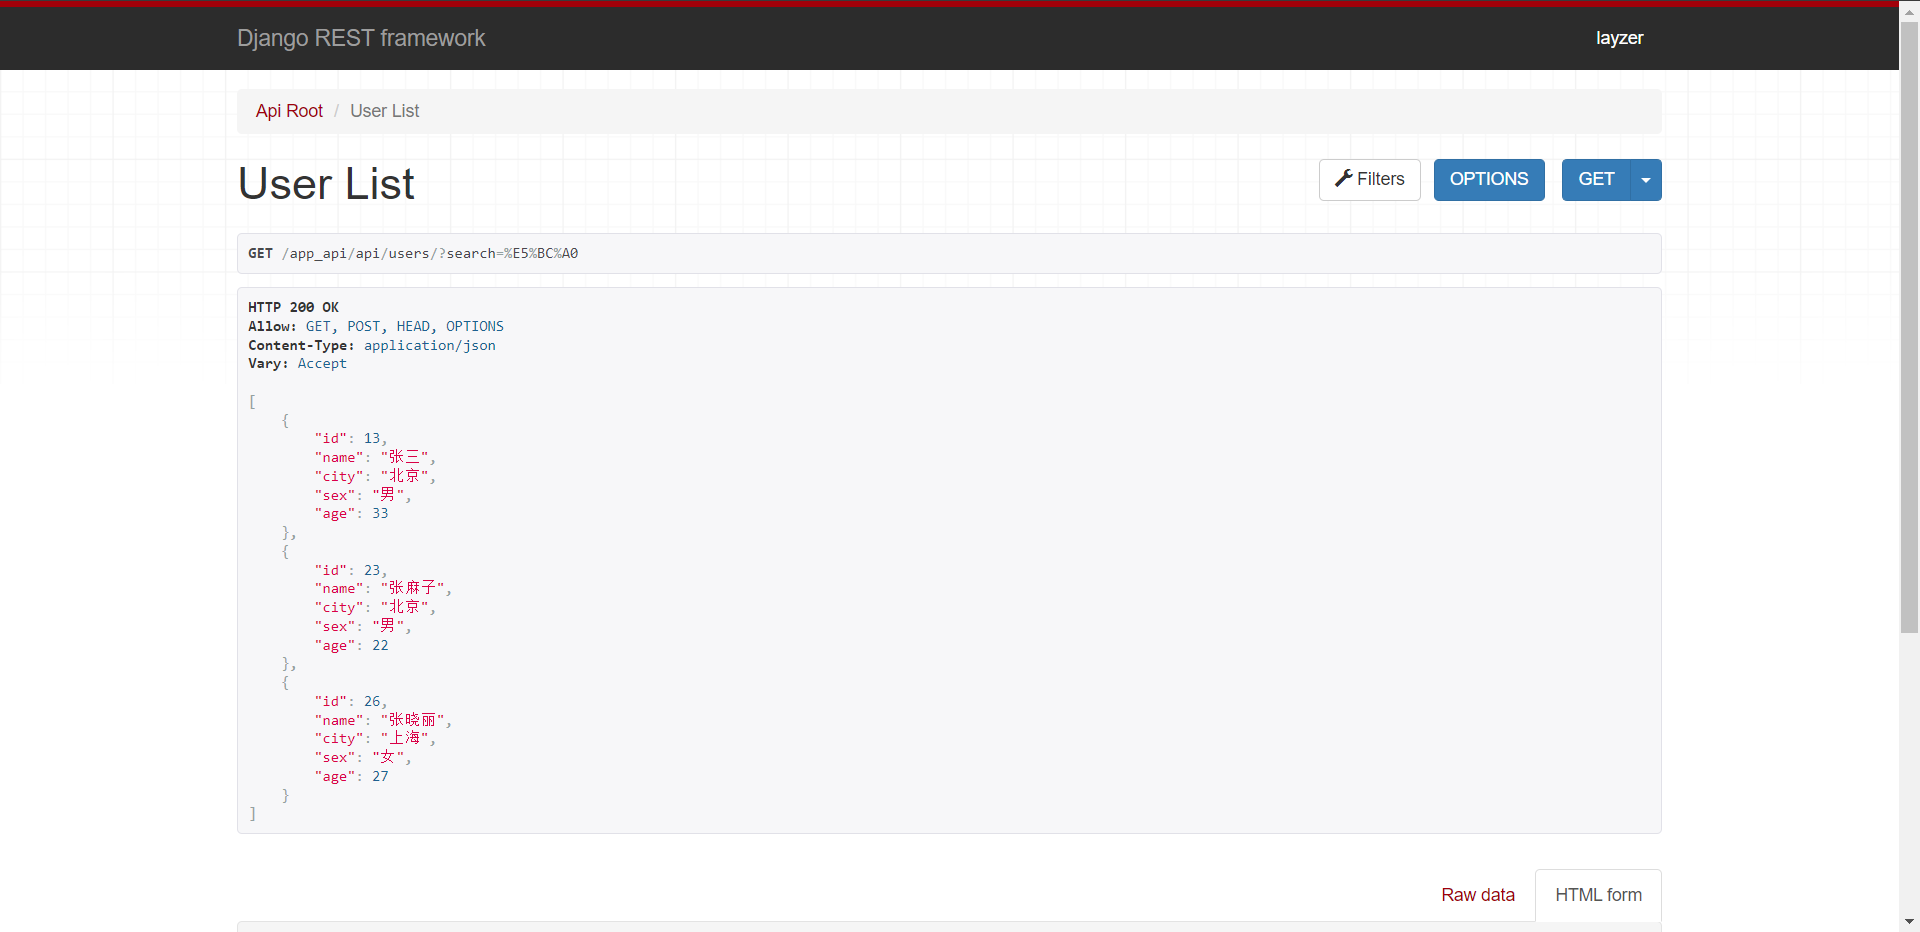Viewport: 1920px width, 932px height.
Task: Click the age value 22
Action: pyautogui.click(x=380, y=645)
